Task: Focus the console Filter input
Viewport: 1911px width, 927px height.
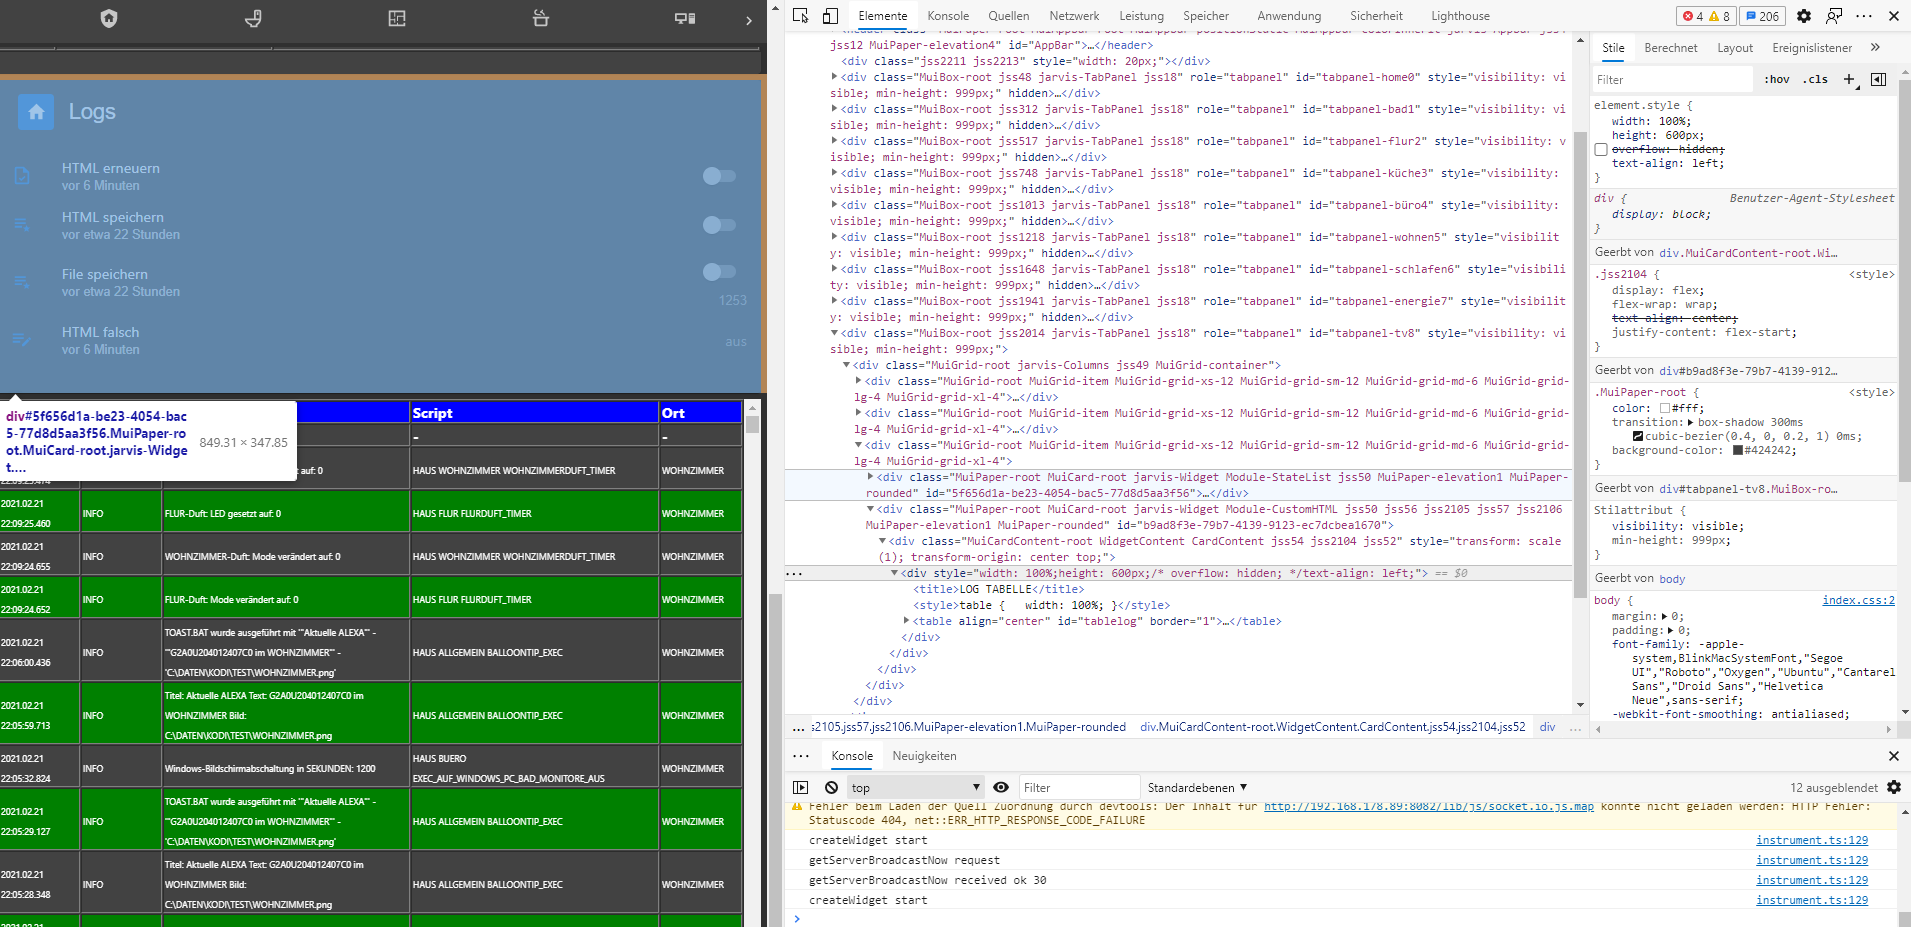Action: (1079, 788)
